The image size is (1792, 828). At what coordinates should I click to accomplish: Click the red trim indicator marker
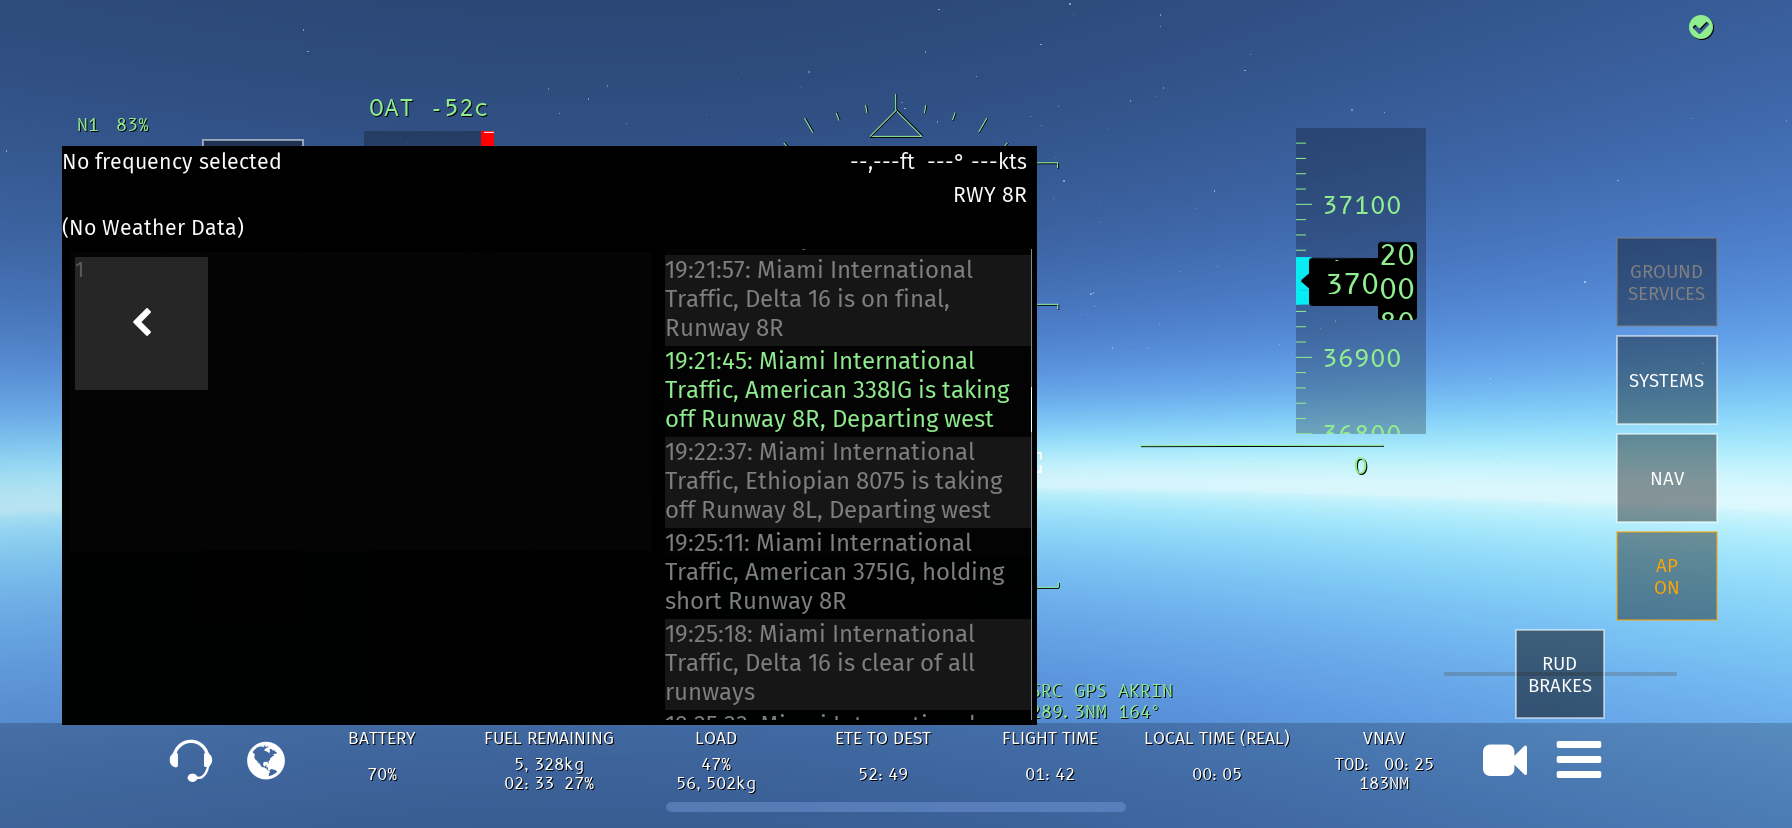pos(488,139)
